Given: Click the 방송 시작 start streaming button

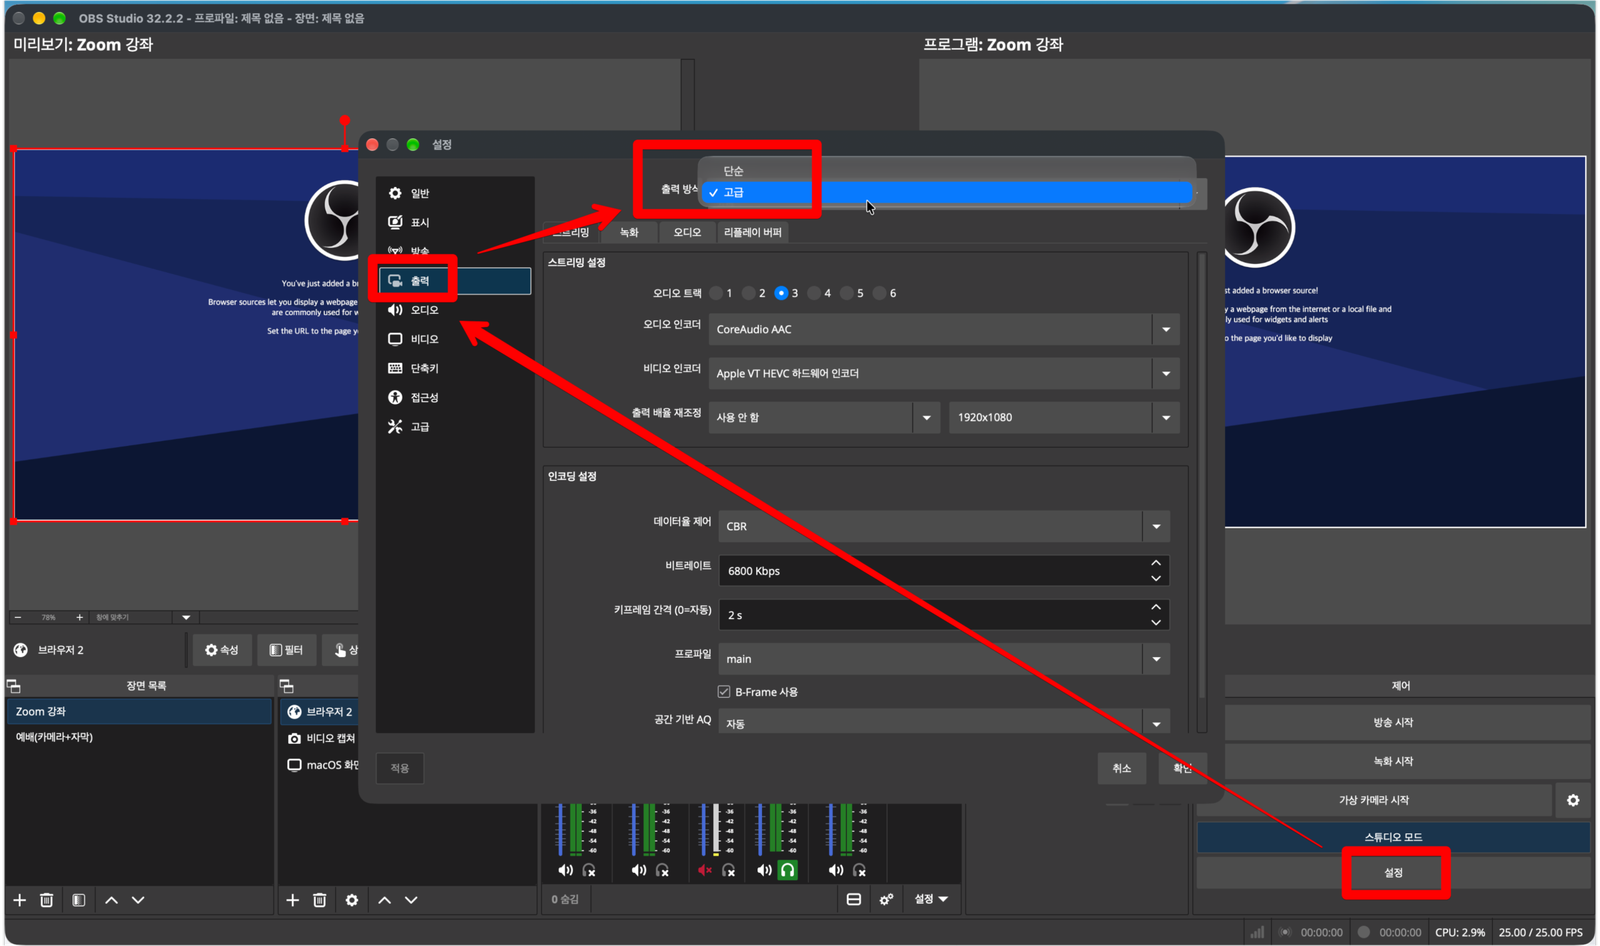Looking at the screenshot, I should (x=1393, y=722).
